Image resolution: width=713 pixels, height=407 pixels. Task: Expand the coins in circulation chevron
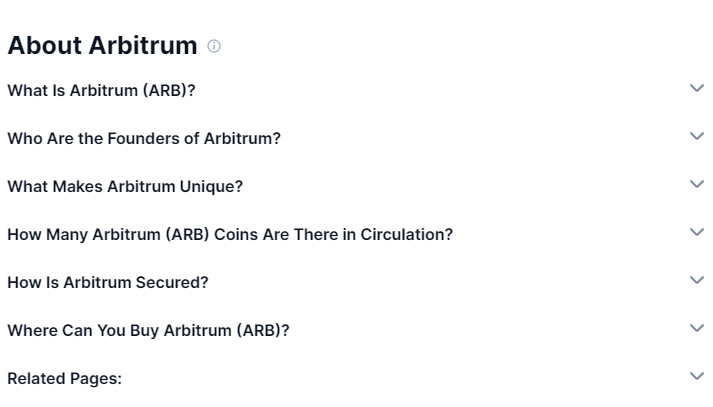click(x=697, y=233)
